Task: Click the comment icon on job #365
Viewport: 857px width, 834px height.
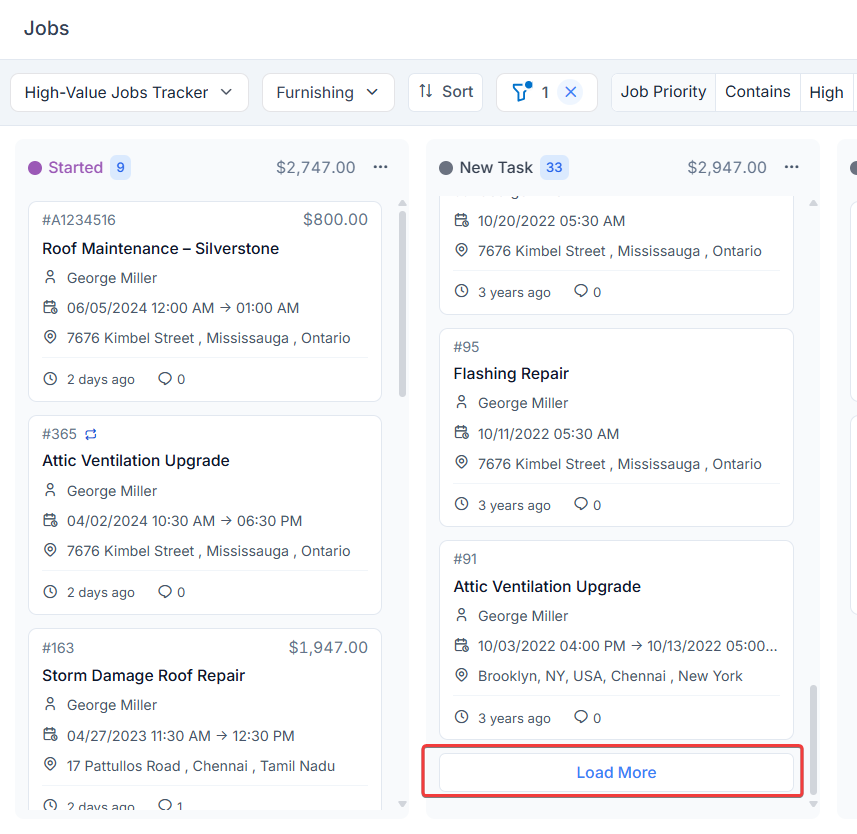Action: coord(165,592)
